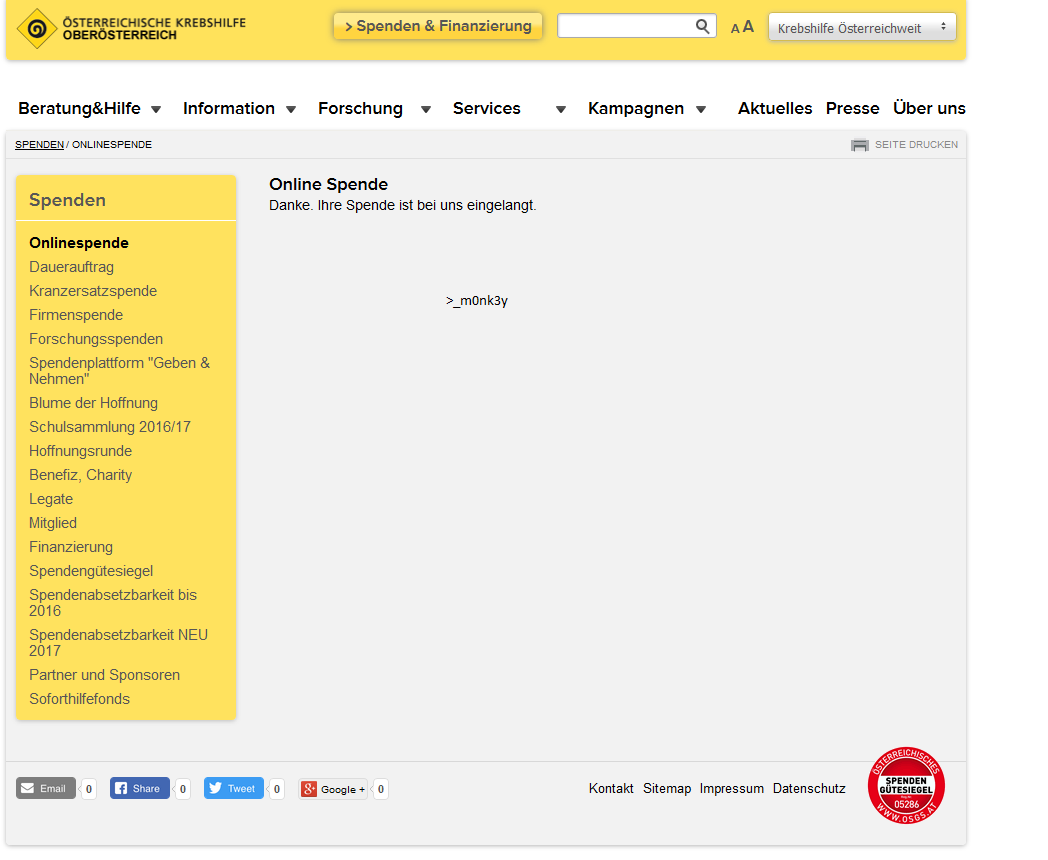The image size is (1048, 860).
Task: Click the Twitter Tweet button
Action: [x=233, y=789]
